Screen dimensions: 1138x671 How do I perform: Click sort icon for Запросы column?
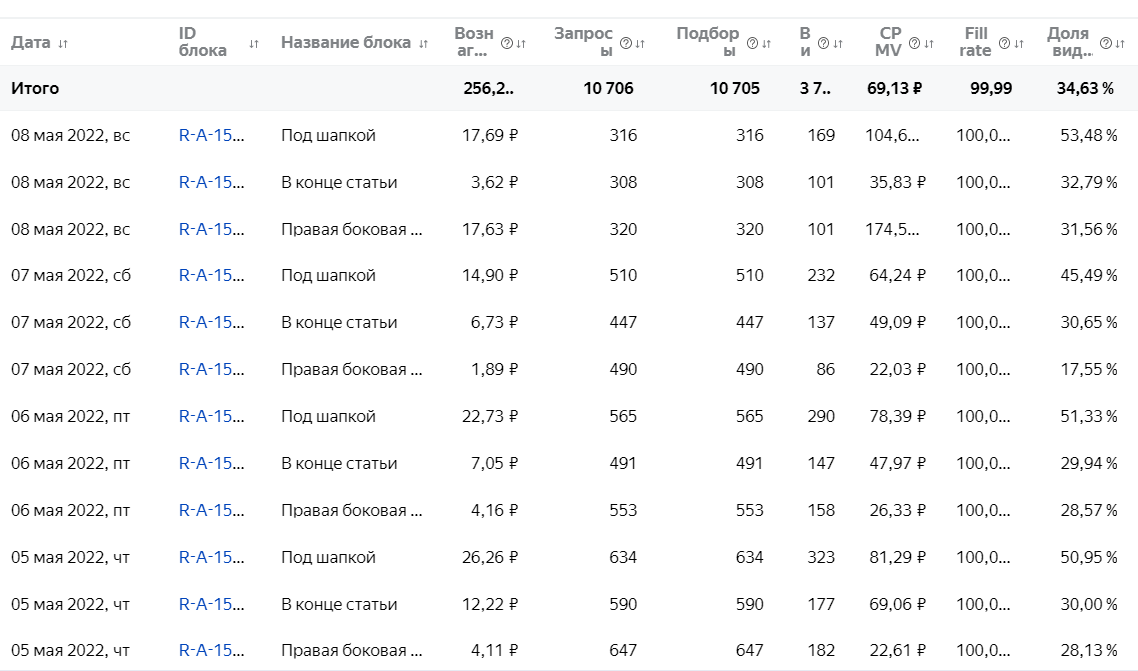639,43
